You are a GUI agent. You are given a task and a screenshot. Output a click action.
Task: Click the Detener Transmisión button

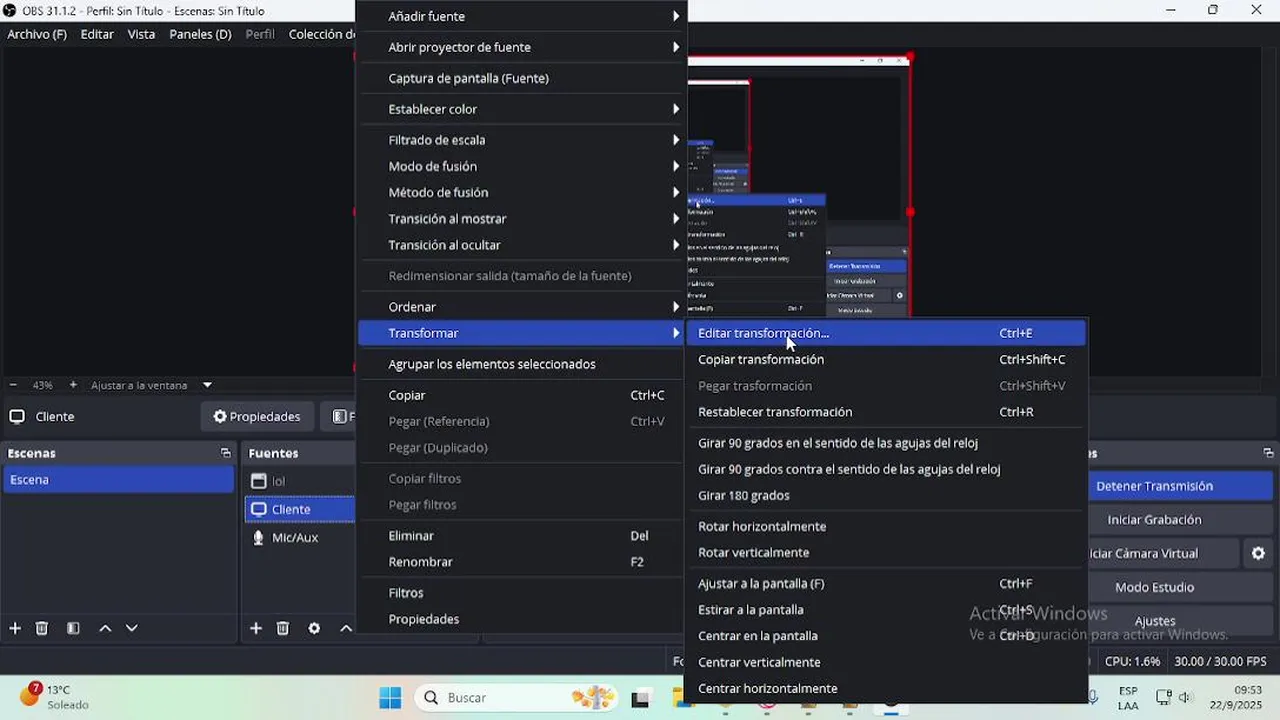pyautogui.click(x=1179, y=486)
